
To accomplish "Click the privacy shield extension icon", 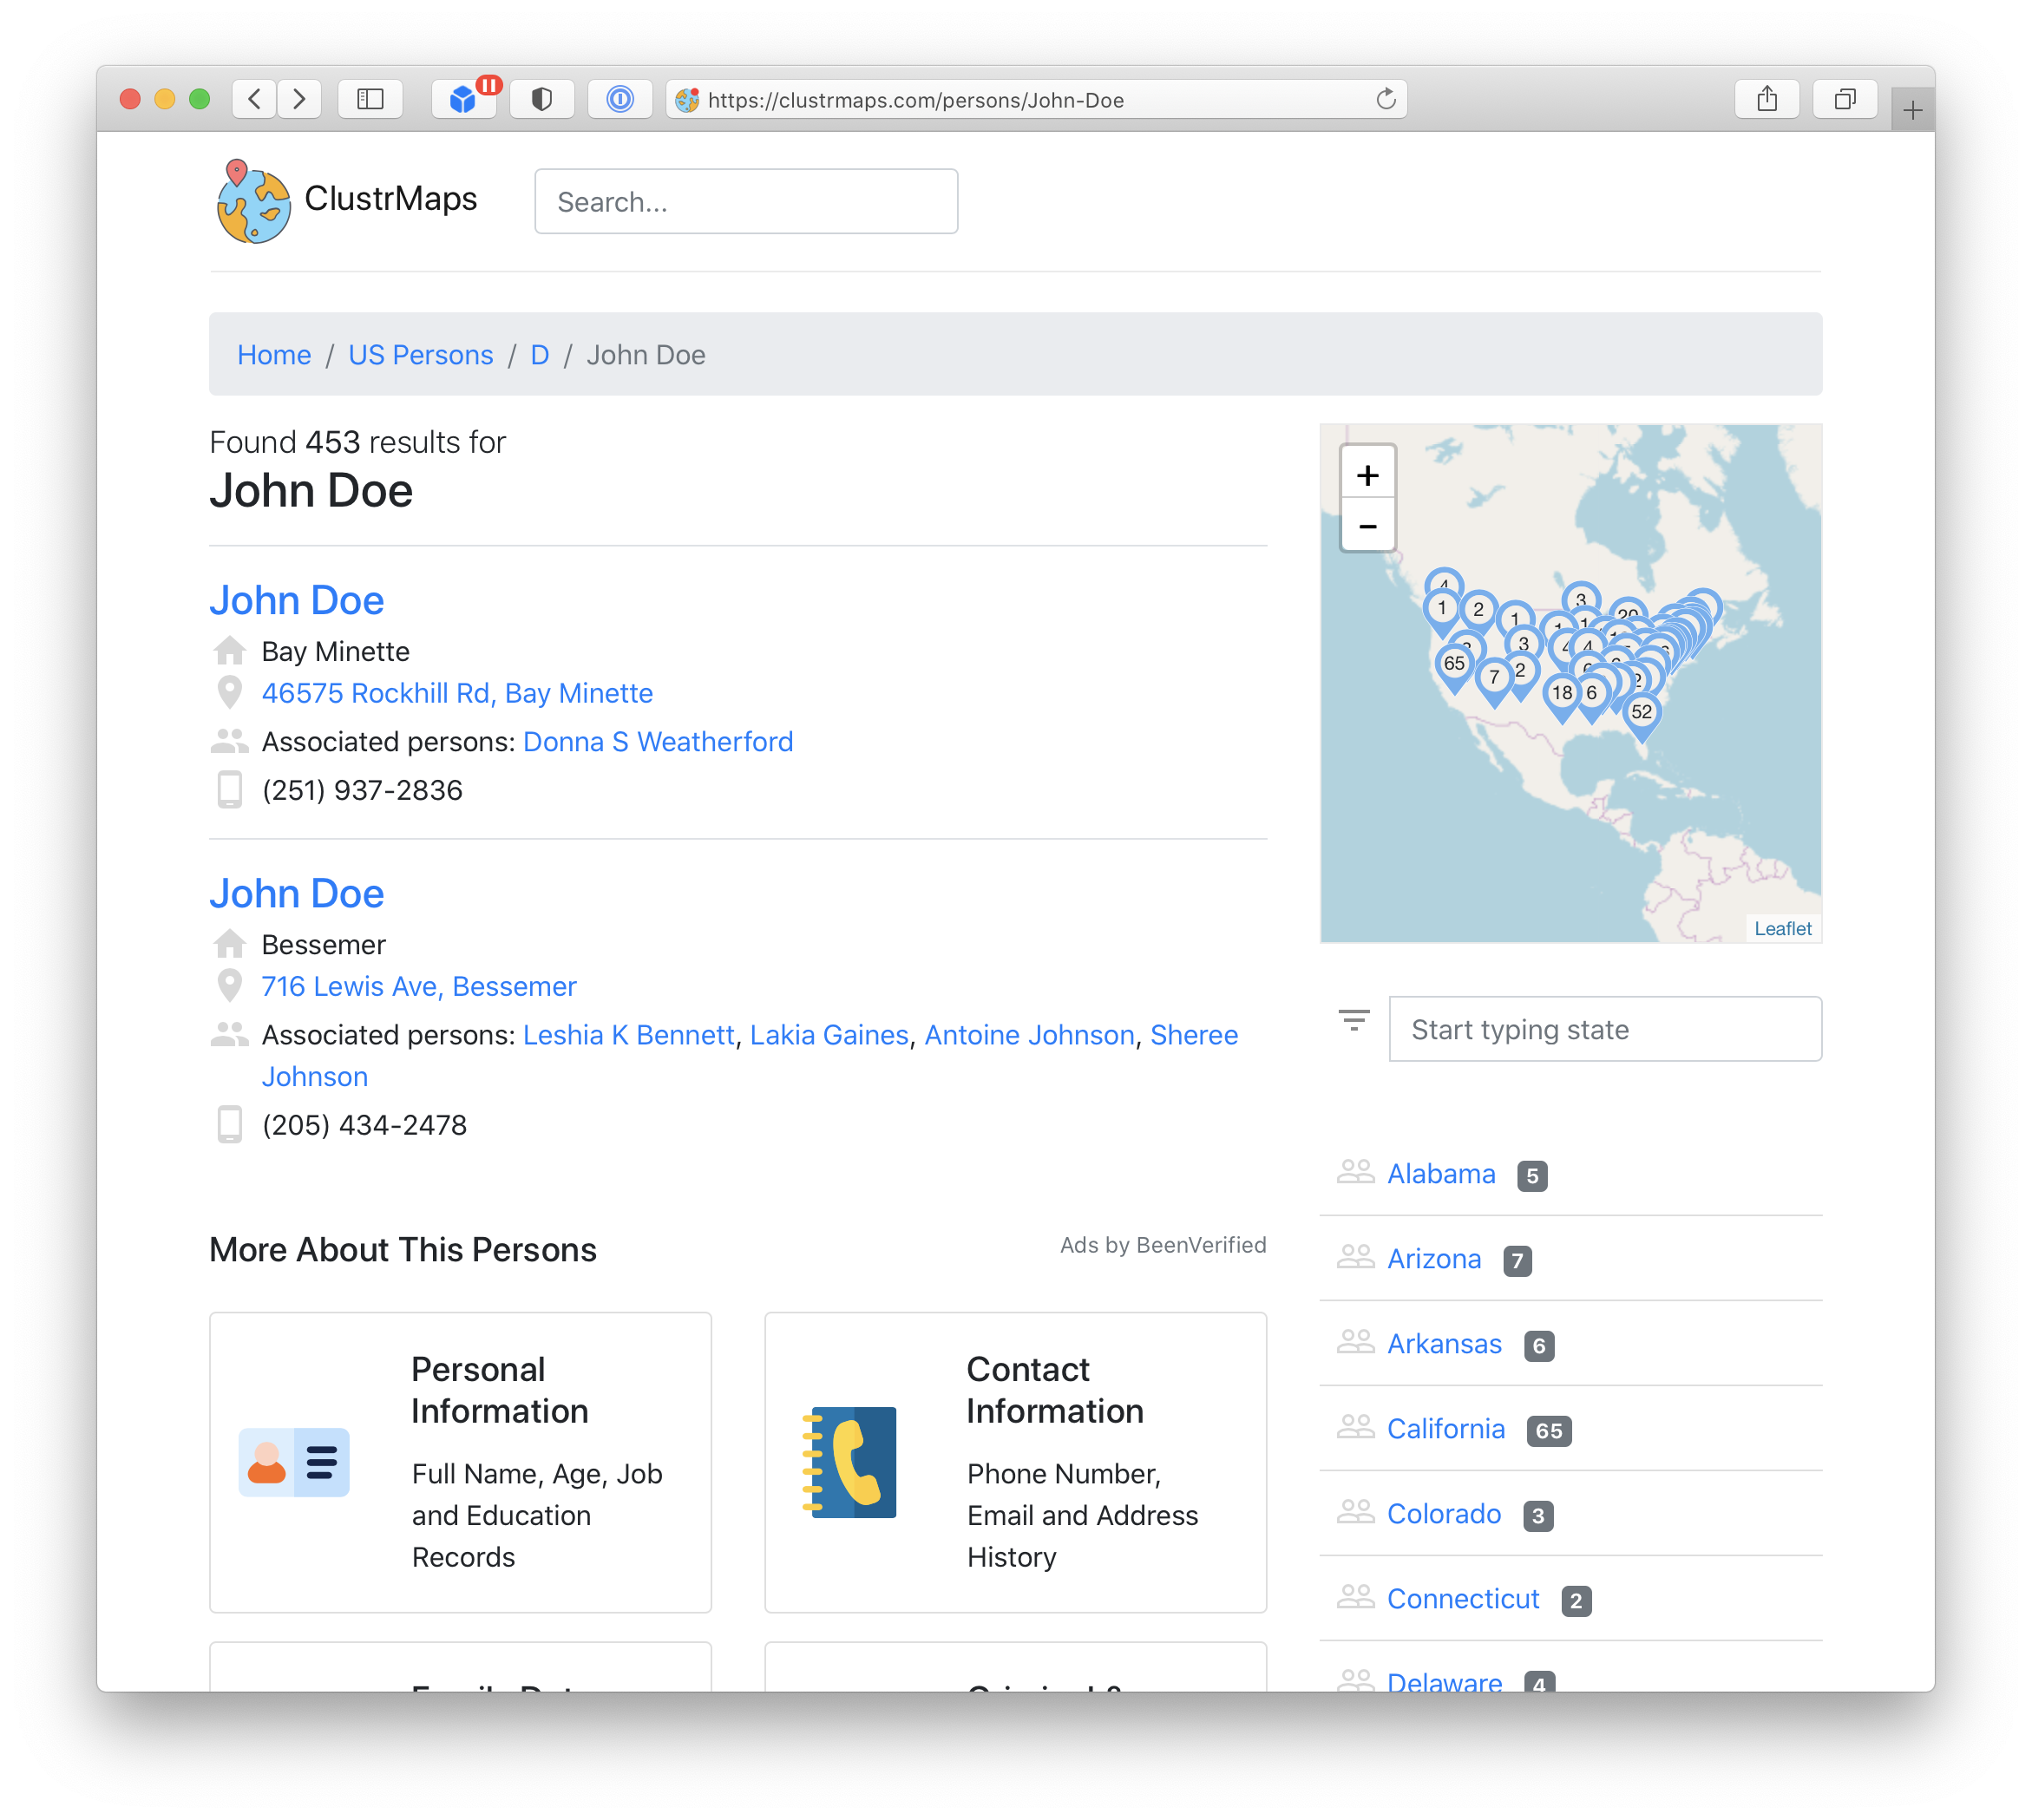I will click(x=542, y=99).
